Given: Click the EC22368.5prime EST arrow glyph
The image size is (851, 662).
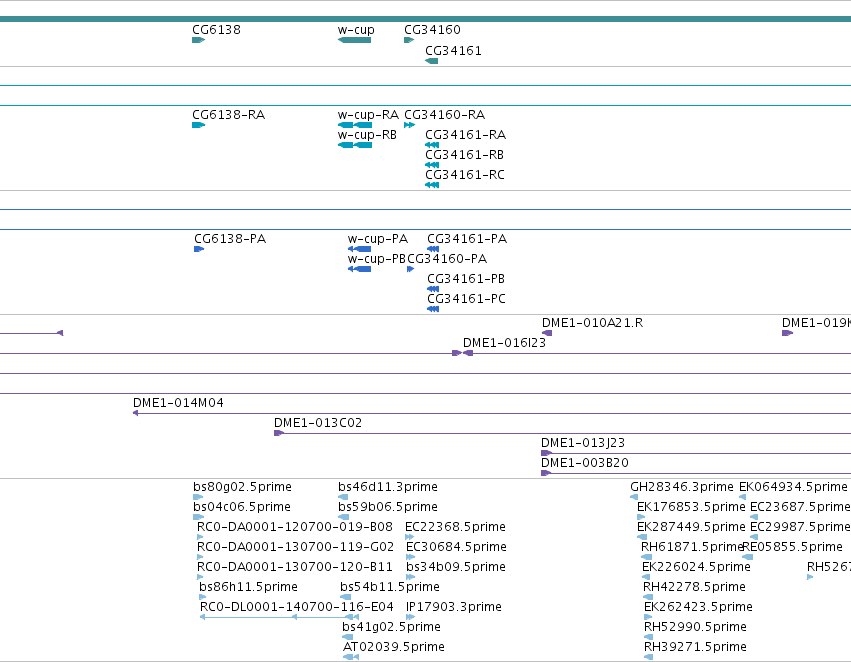Looking at the screenshot, I should [x=409, y=537].
